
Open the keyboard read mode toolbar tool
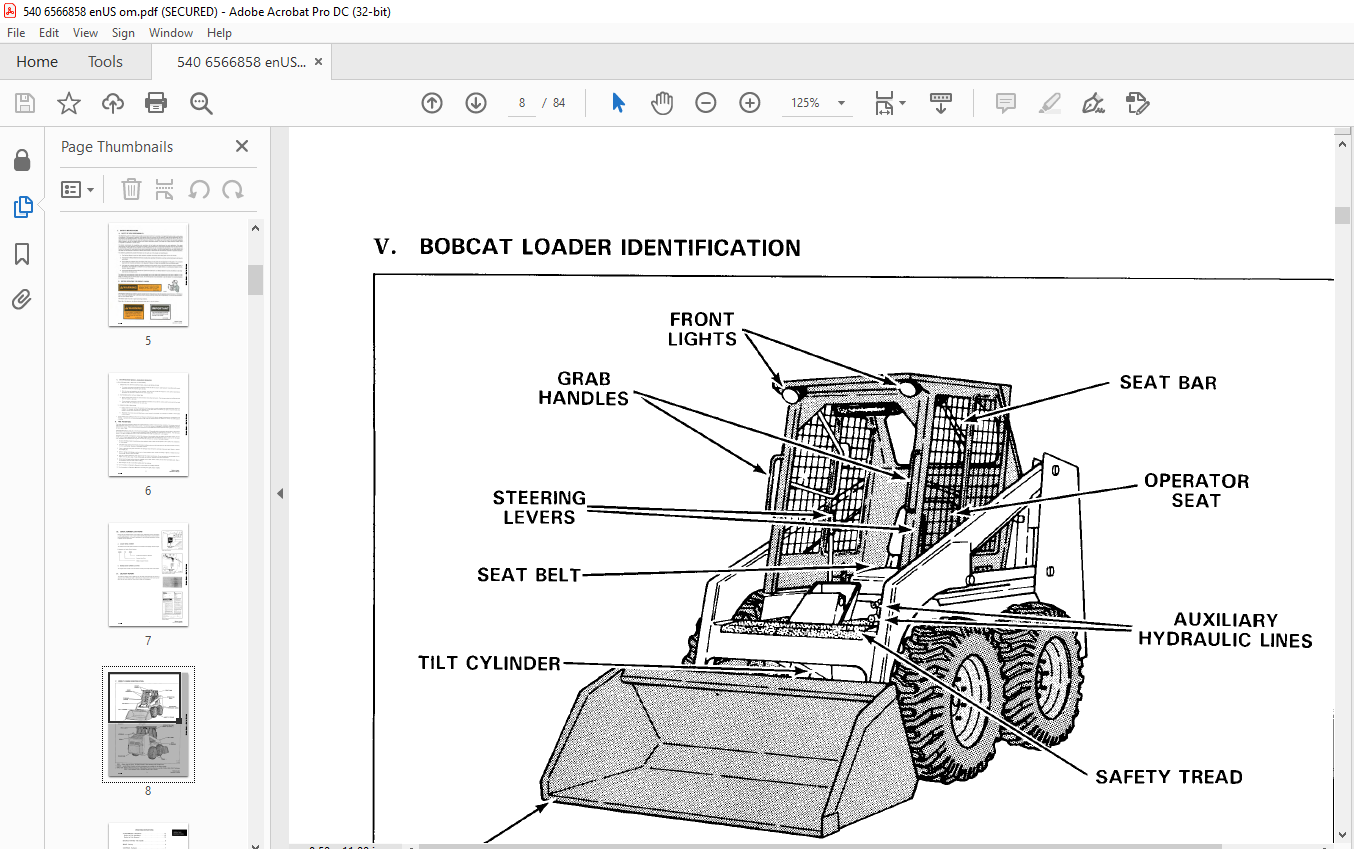940,103
